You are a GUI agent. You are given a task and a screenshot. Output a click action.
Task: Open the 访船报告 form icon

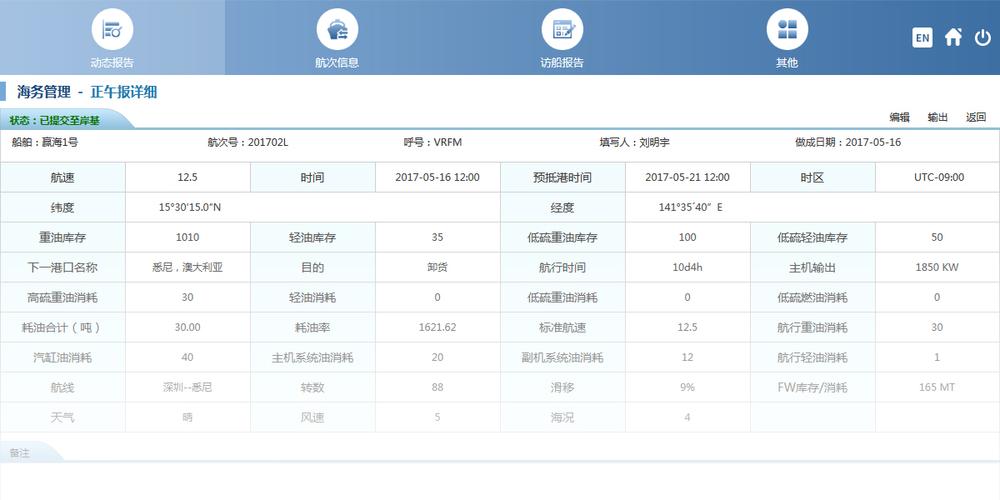562,29
